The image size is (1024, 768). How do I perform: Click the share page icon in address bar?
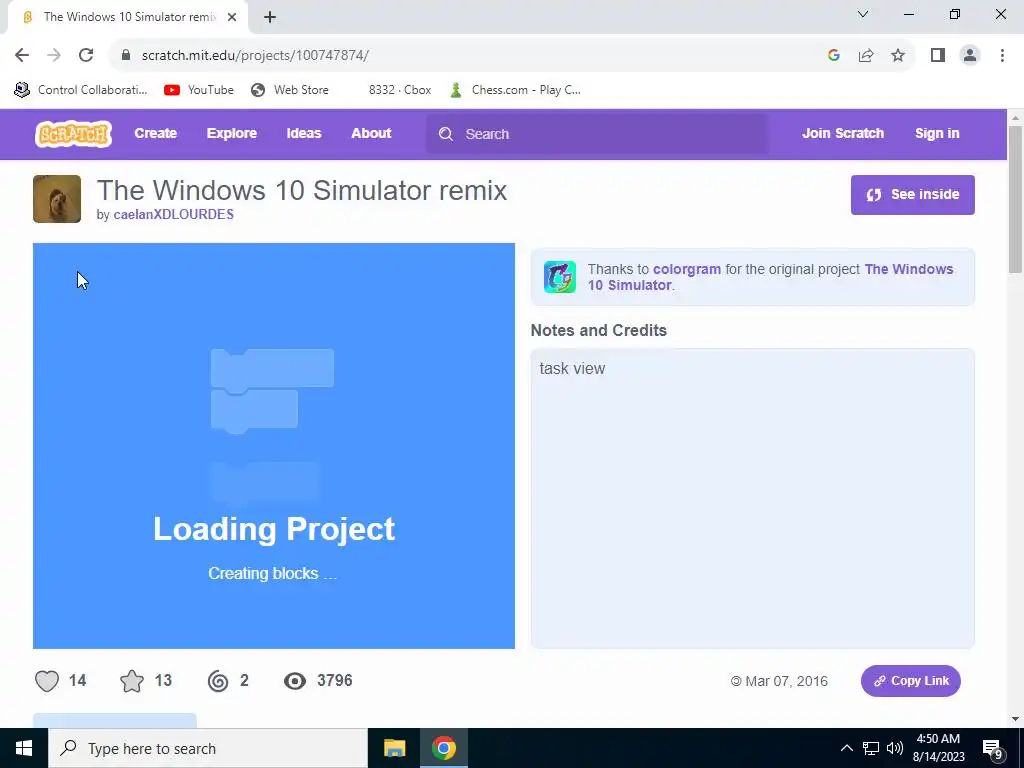pyautogui.click(x=866, y=56)
